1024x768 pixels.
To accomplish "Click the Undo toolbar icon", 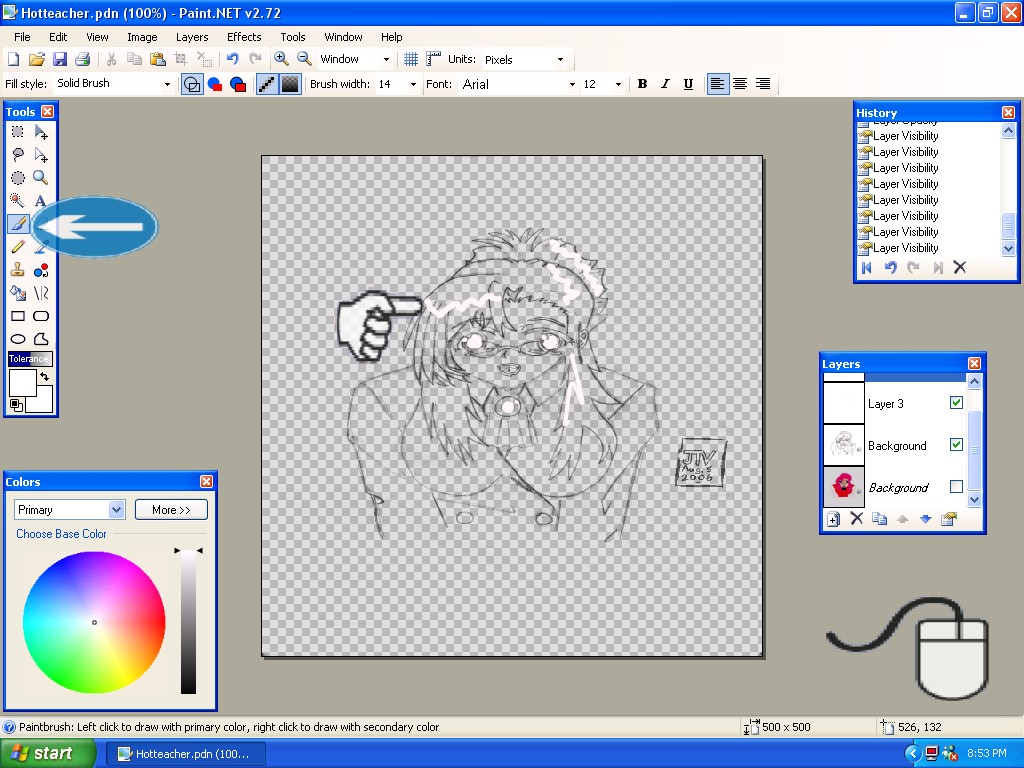I will click(232, 59).
